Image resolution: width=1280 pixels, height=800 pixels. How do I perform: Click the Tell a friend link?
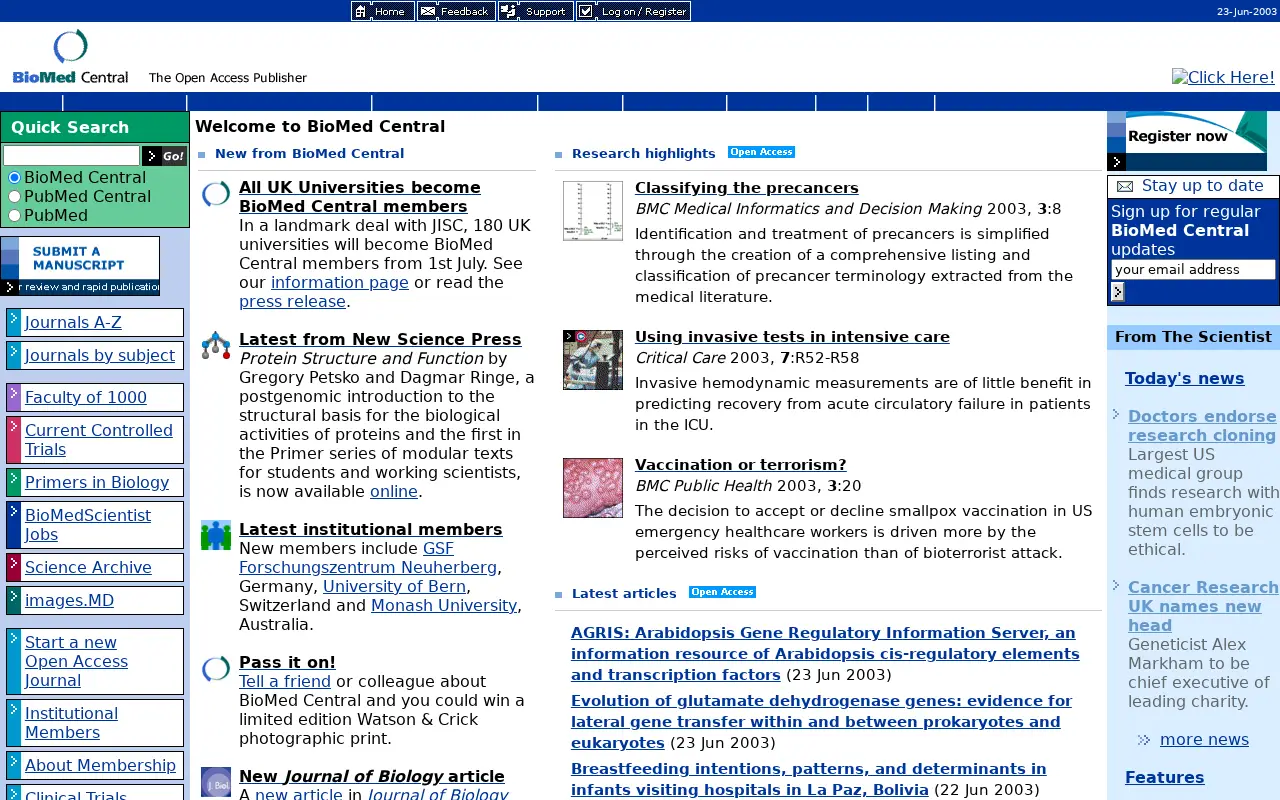point(285,682)
